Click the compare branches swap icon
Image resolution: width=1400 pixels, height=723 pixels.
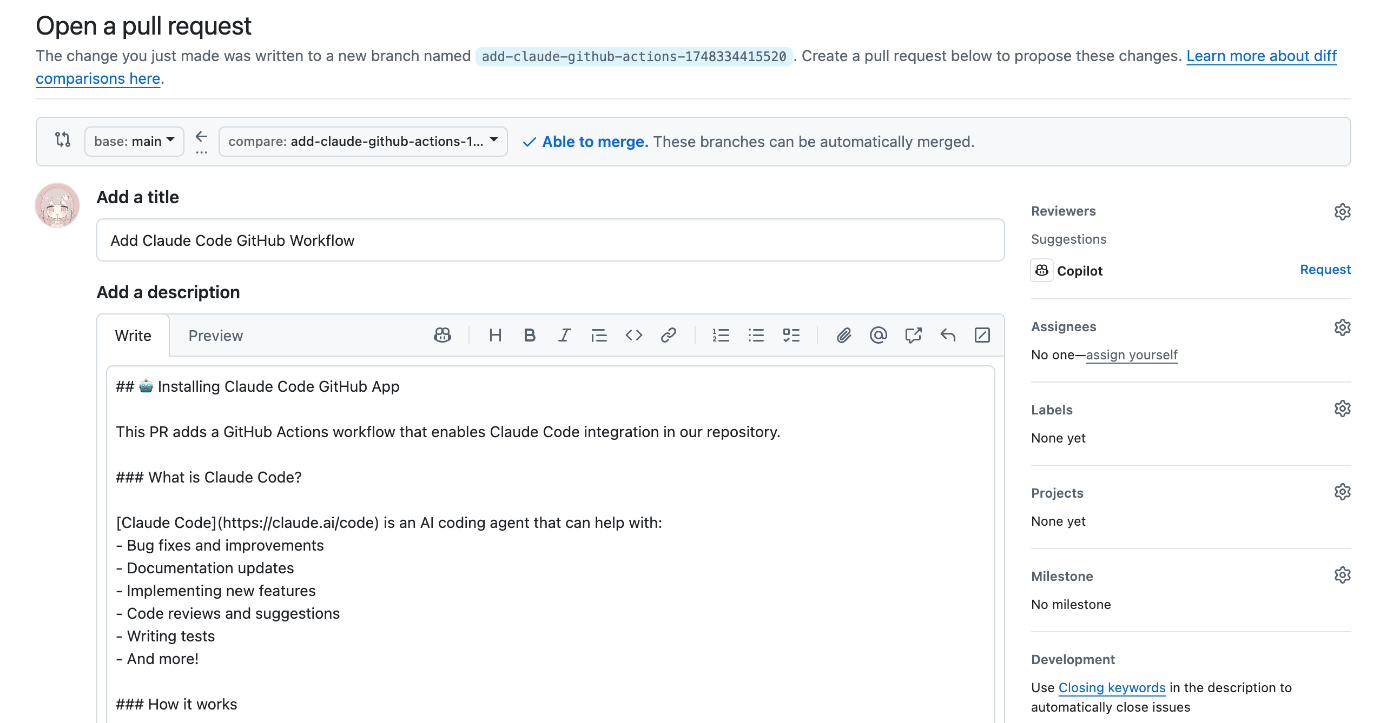pos(63,140)
